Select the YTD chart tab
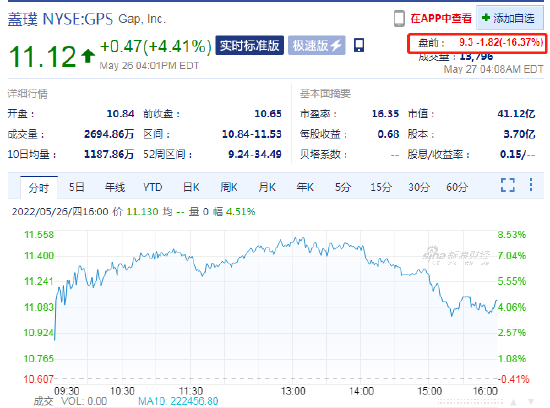 153,187
